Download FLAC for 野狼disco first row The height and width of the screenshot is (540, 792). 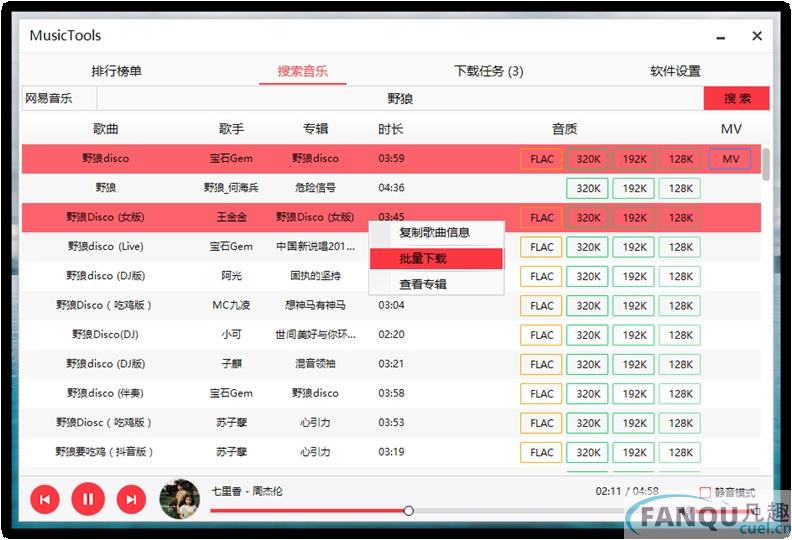tap(542, 159)
